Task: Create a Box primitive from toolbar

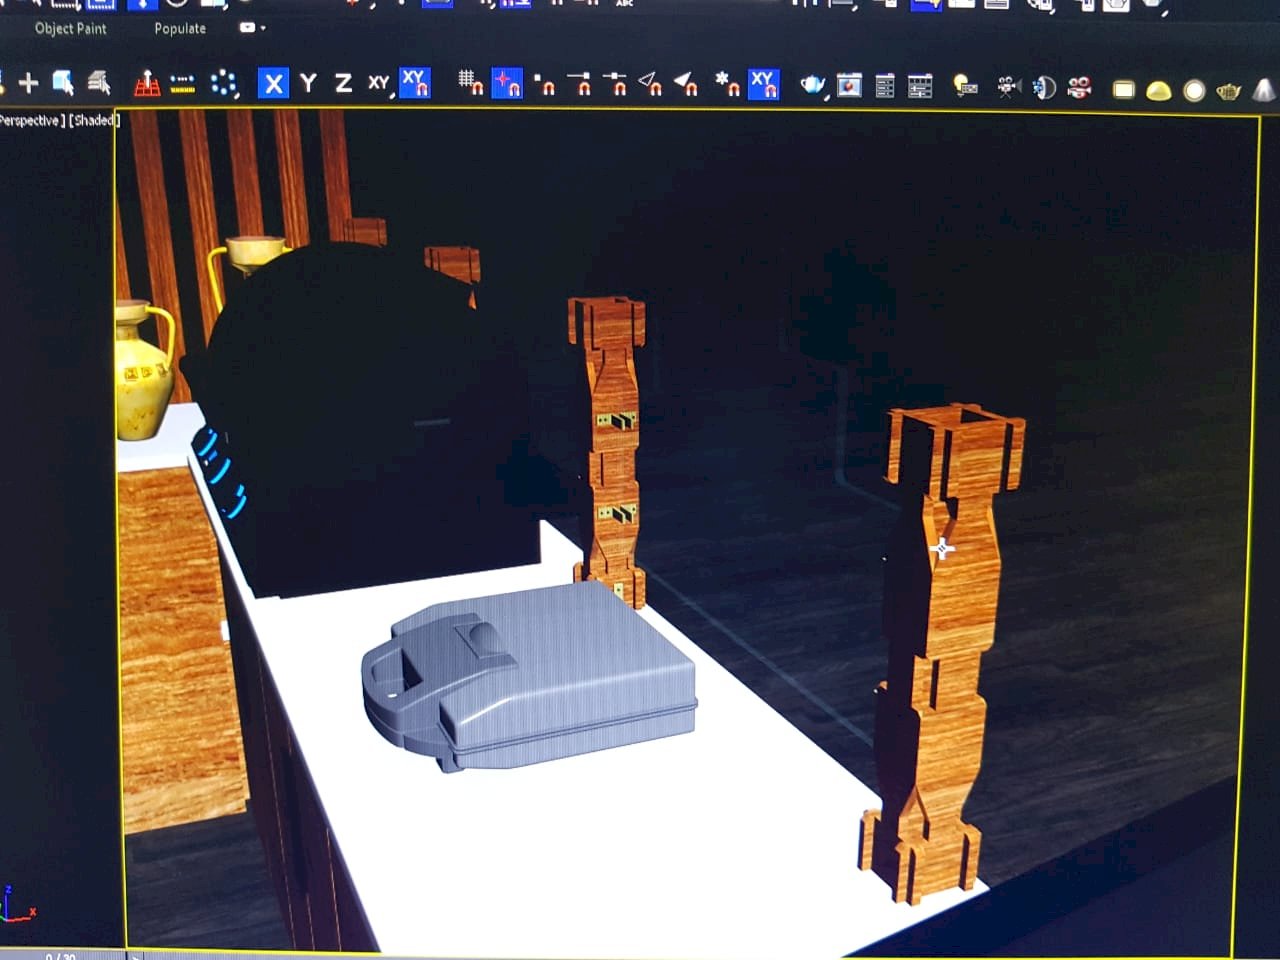Action: [x=1123, y=90]
